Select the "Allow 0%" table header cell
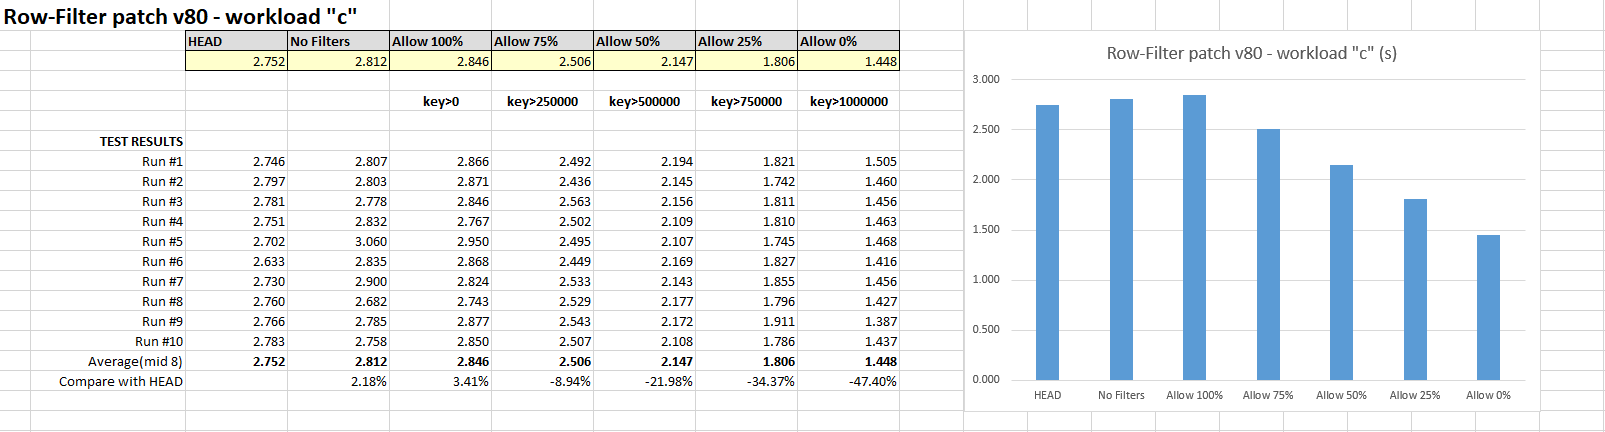The image size is (1605, 432). point(848,41)
